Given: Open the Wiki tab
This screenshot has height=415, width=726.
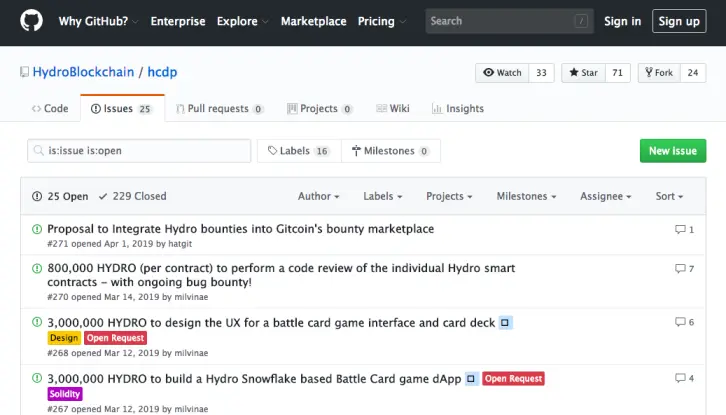Looking at the screenshot, I should click(x=393, y=108).
